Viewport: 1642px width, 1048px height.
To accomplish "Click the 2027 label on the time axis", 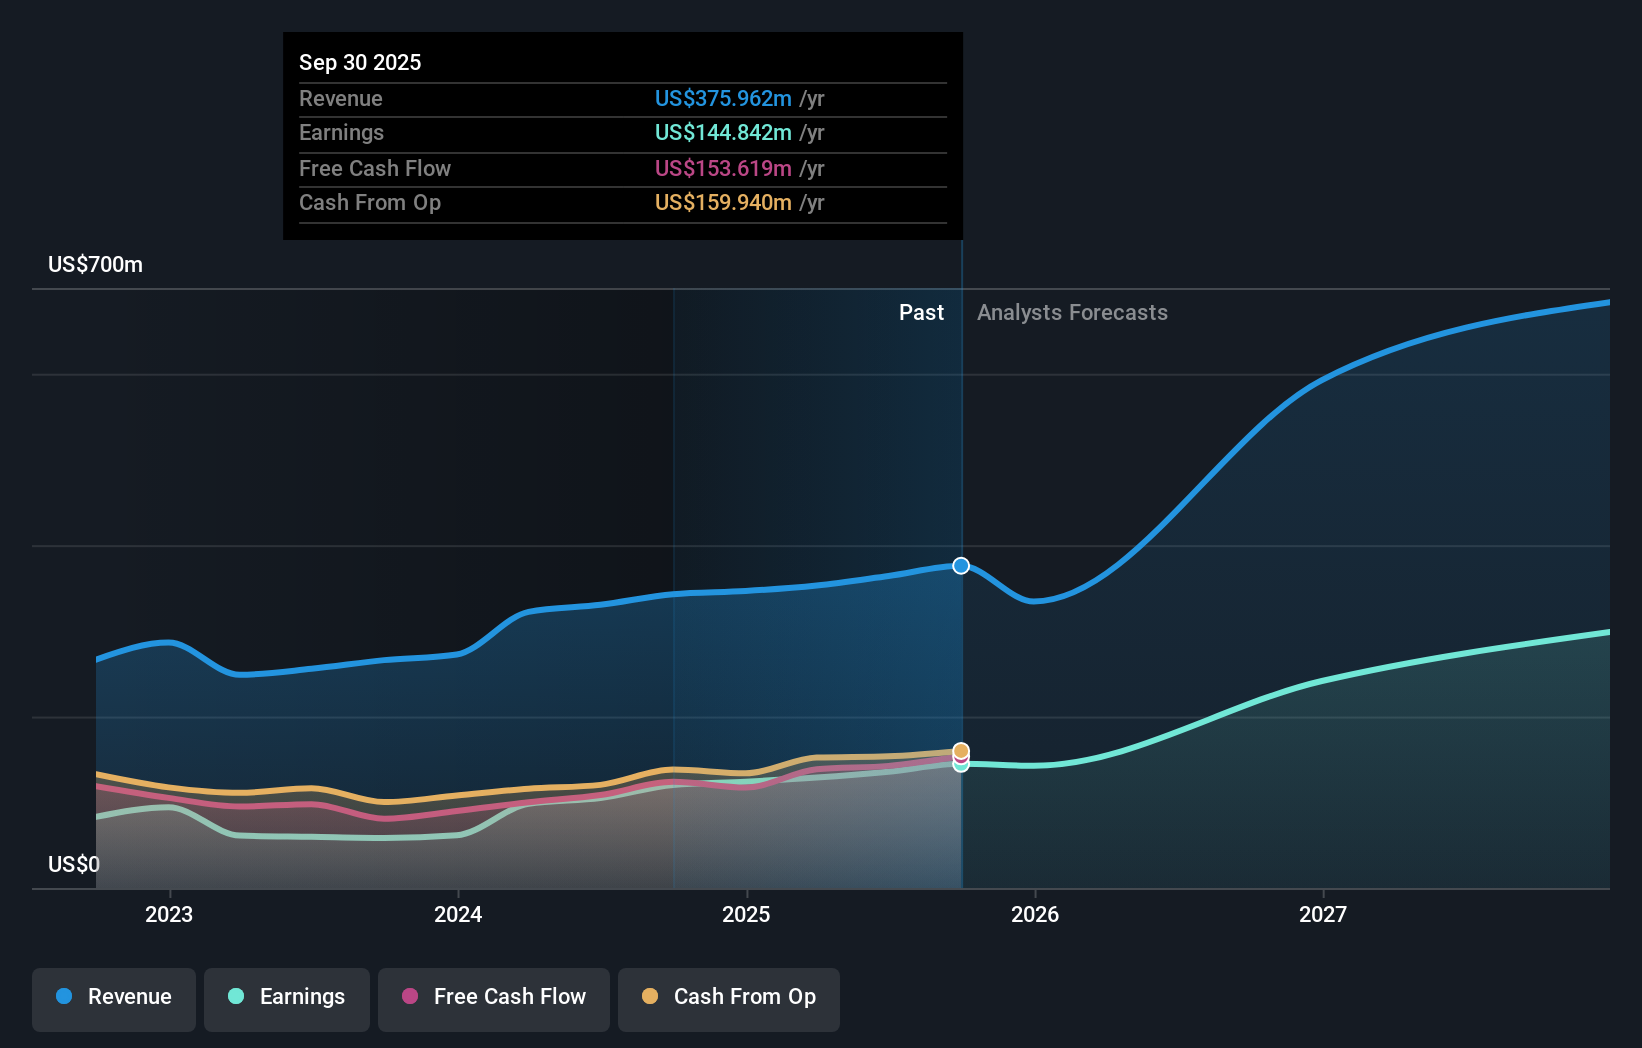I will (1322, 913).
